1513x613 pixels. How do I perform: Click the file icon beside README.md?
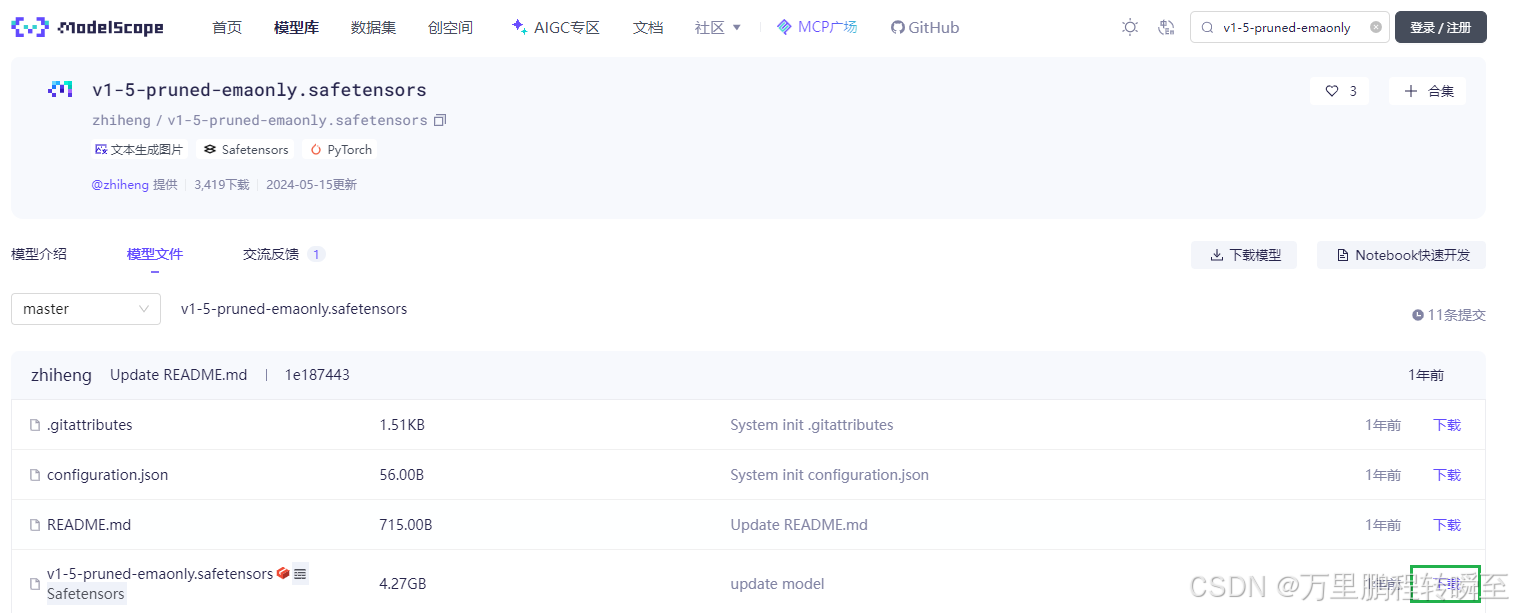coord(35,526)
